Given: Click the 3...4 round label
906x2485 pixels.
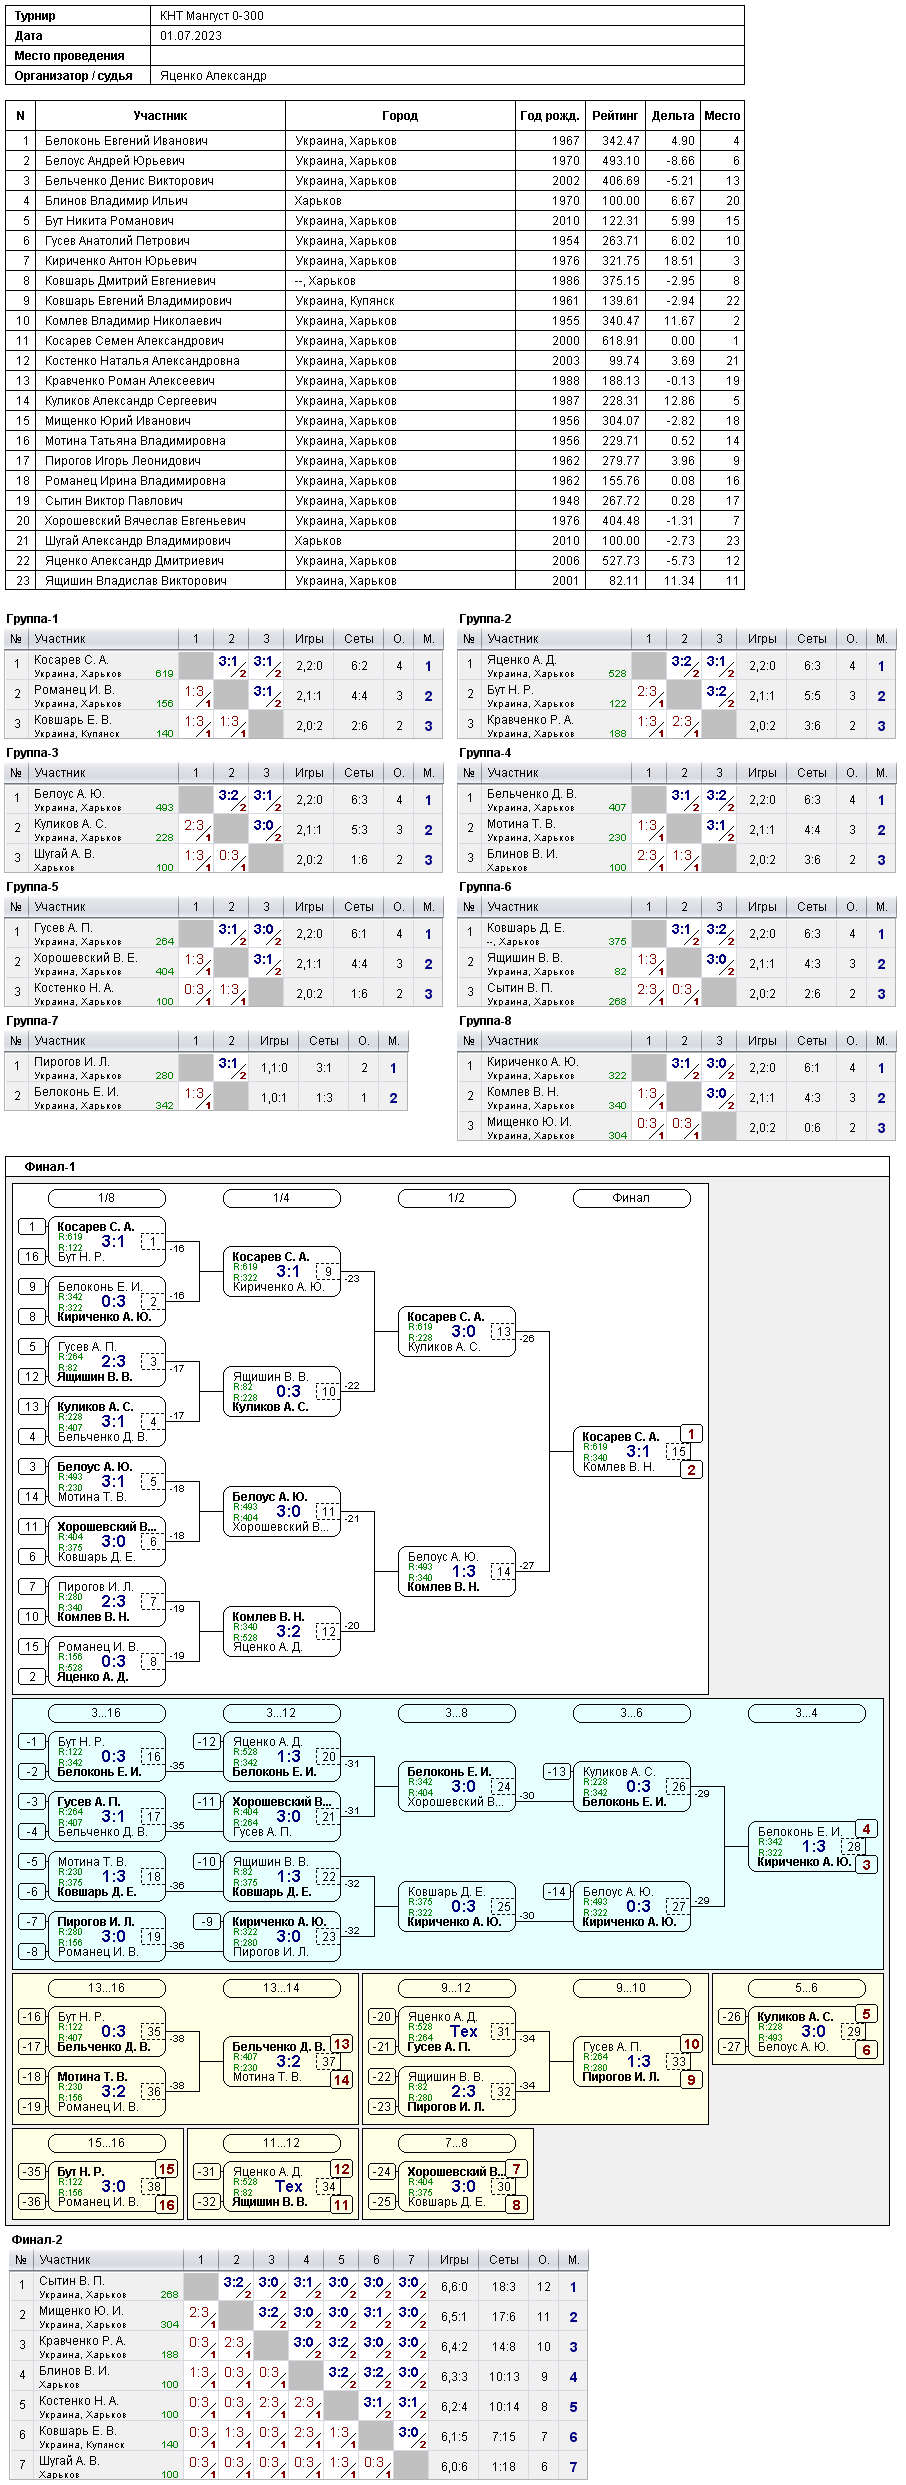Looking at the screenshot, I should 807,1713.
